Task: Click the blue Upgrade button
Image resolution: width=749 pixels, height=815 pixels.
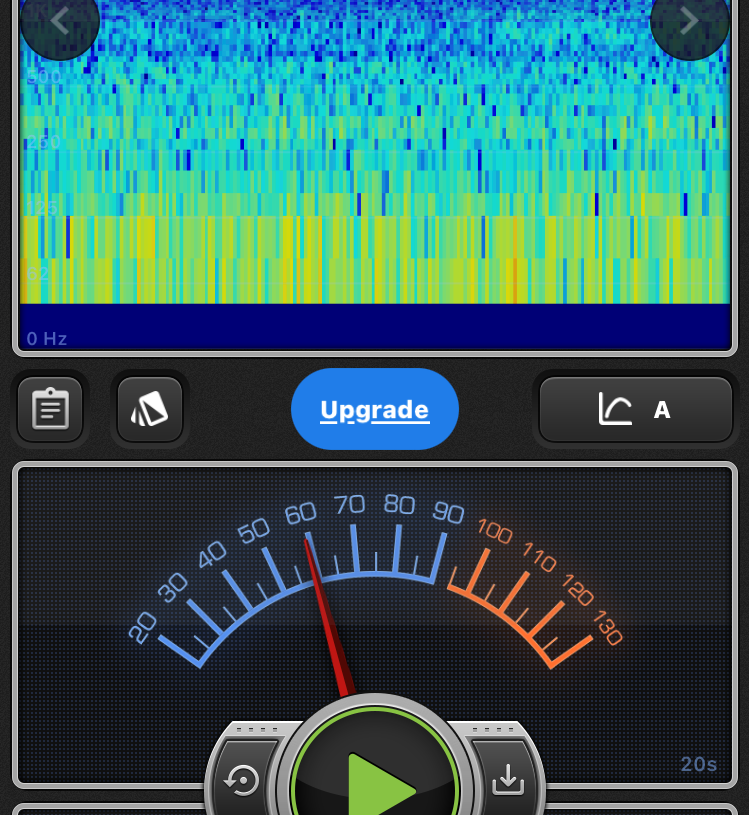Action: pyautogui.click(x=374, y=410)
